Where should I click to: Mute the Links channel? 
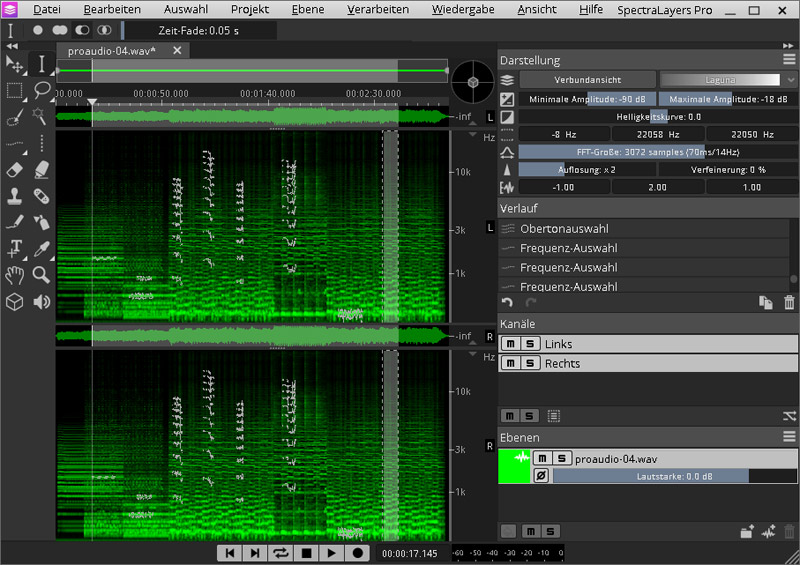(x=509, y=344)
